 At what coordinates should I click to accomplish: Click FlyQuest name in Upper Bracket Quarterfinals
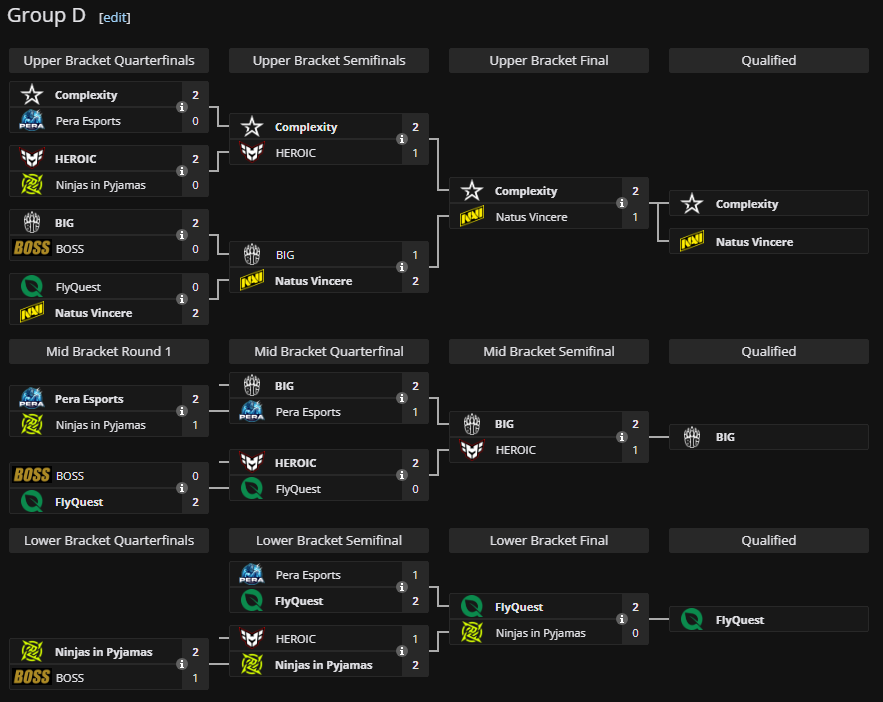click(x=78, y=287)
